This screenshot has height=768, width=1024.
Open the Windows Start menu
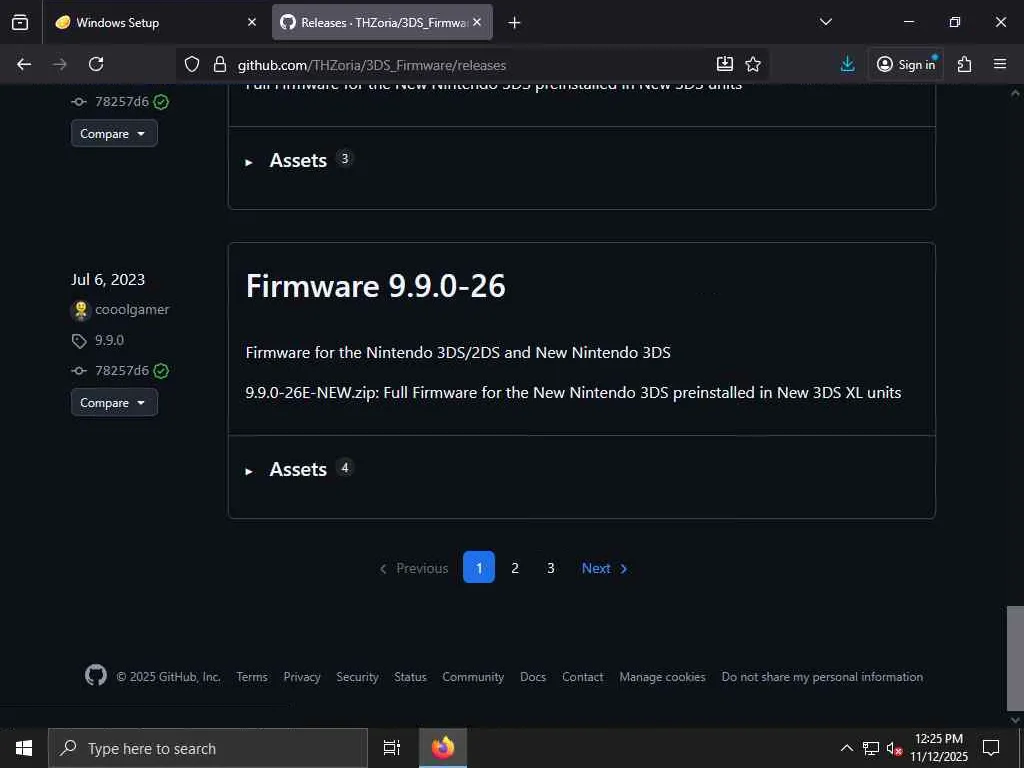24,748
